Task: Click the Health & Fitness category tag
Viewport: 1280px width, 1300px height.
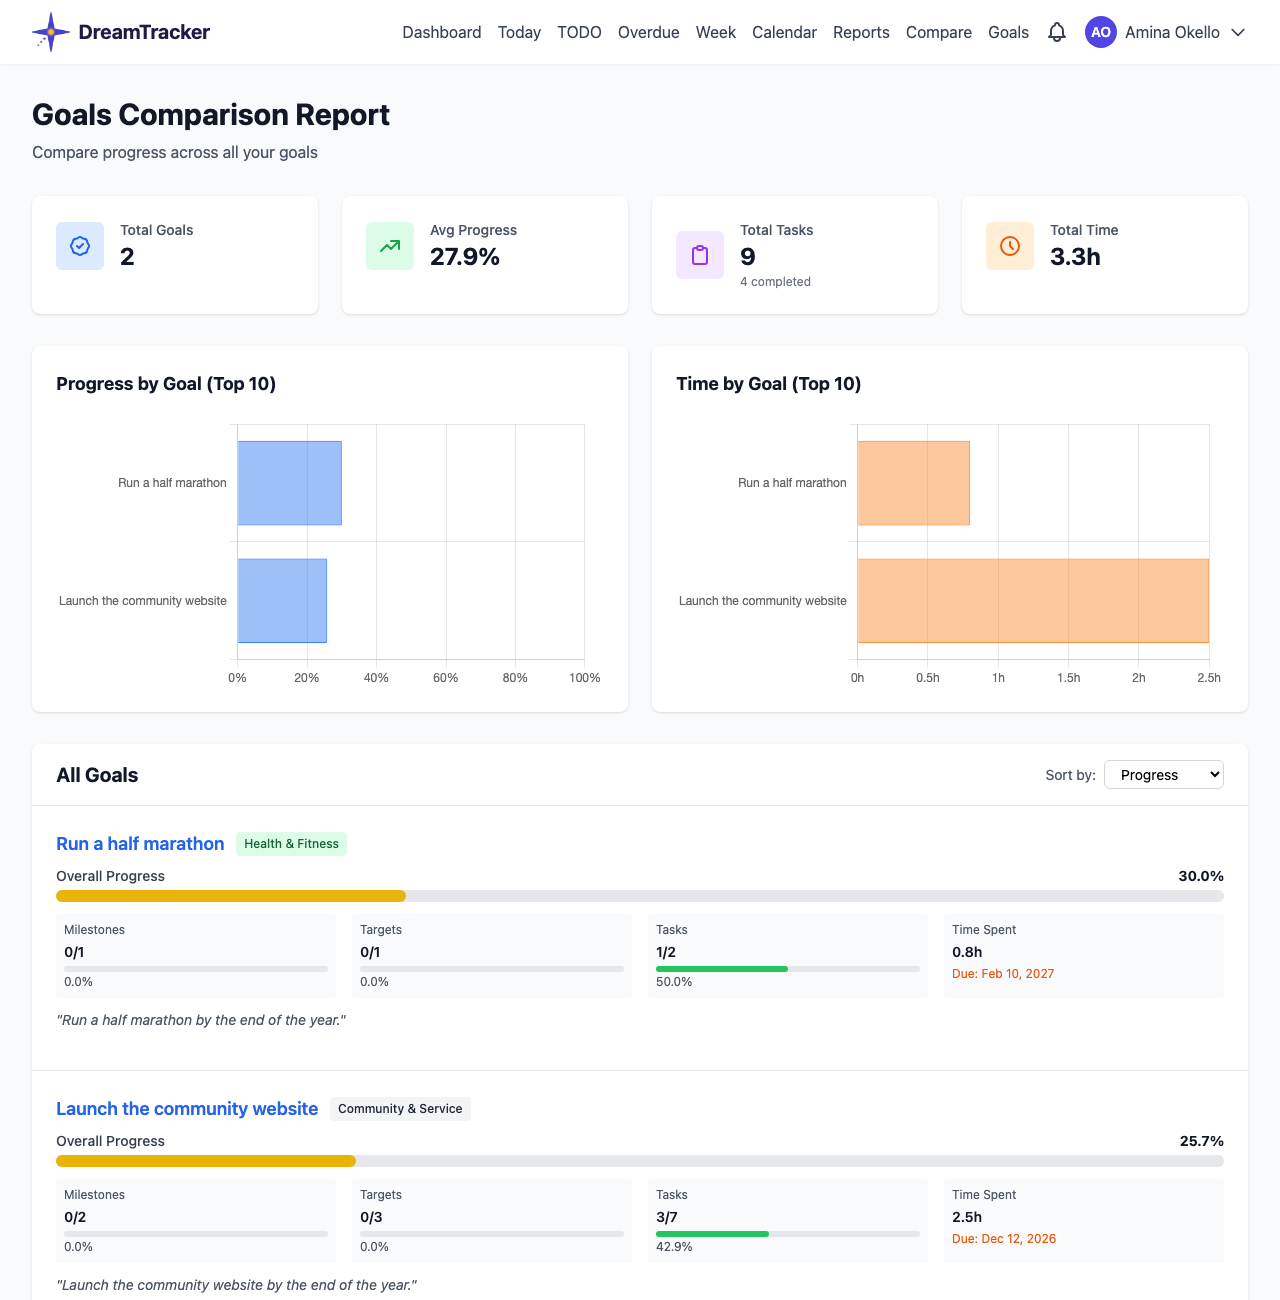Action: click(291, 843)
